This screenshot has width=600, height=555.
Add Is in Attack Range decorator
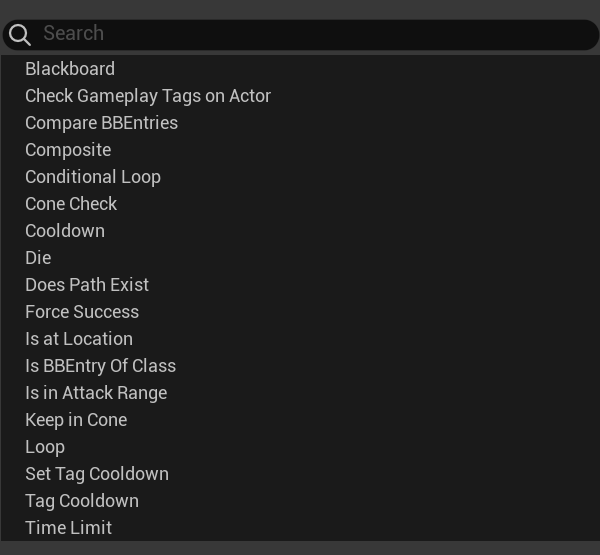96,393
